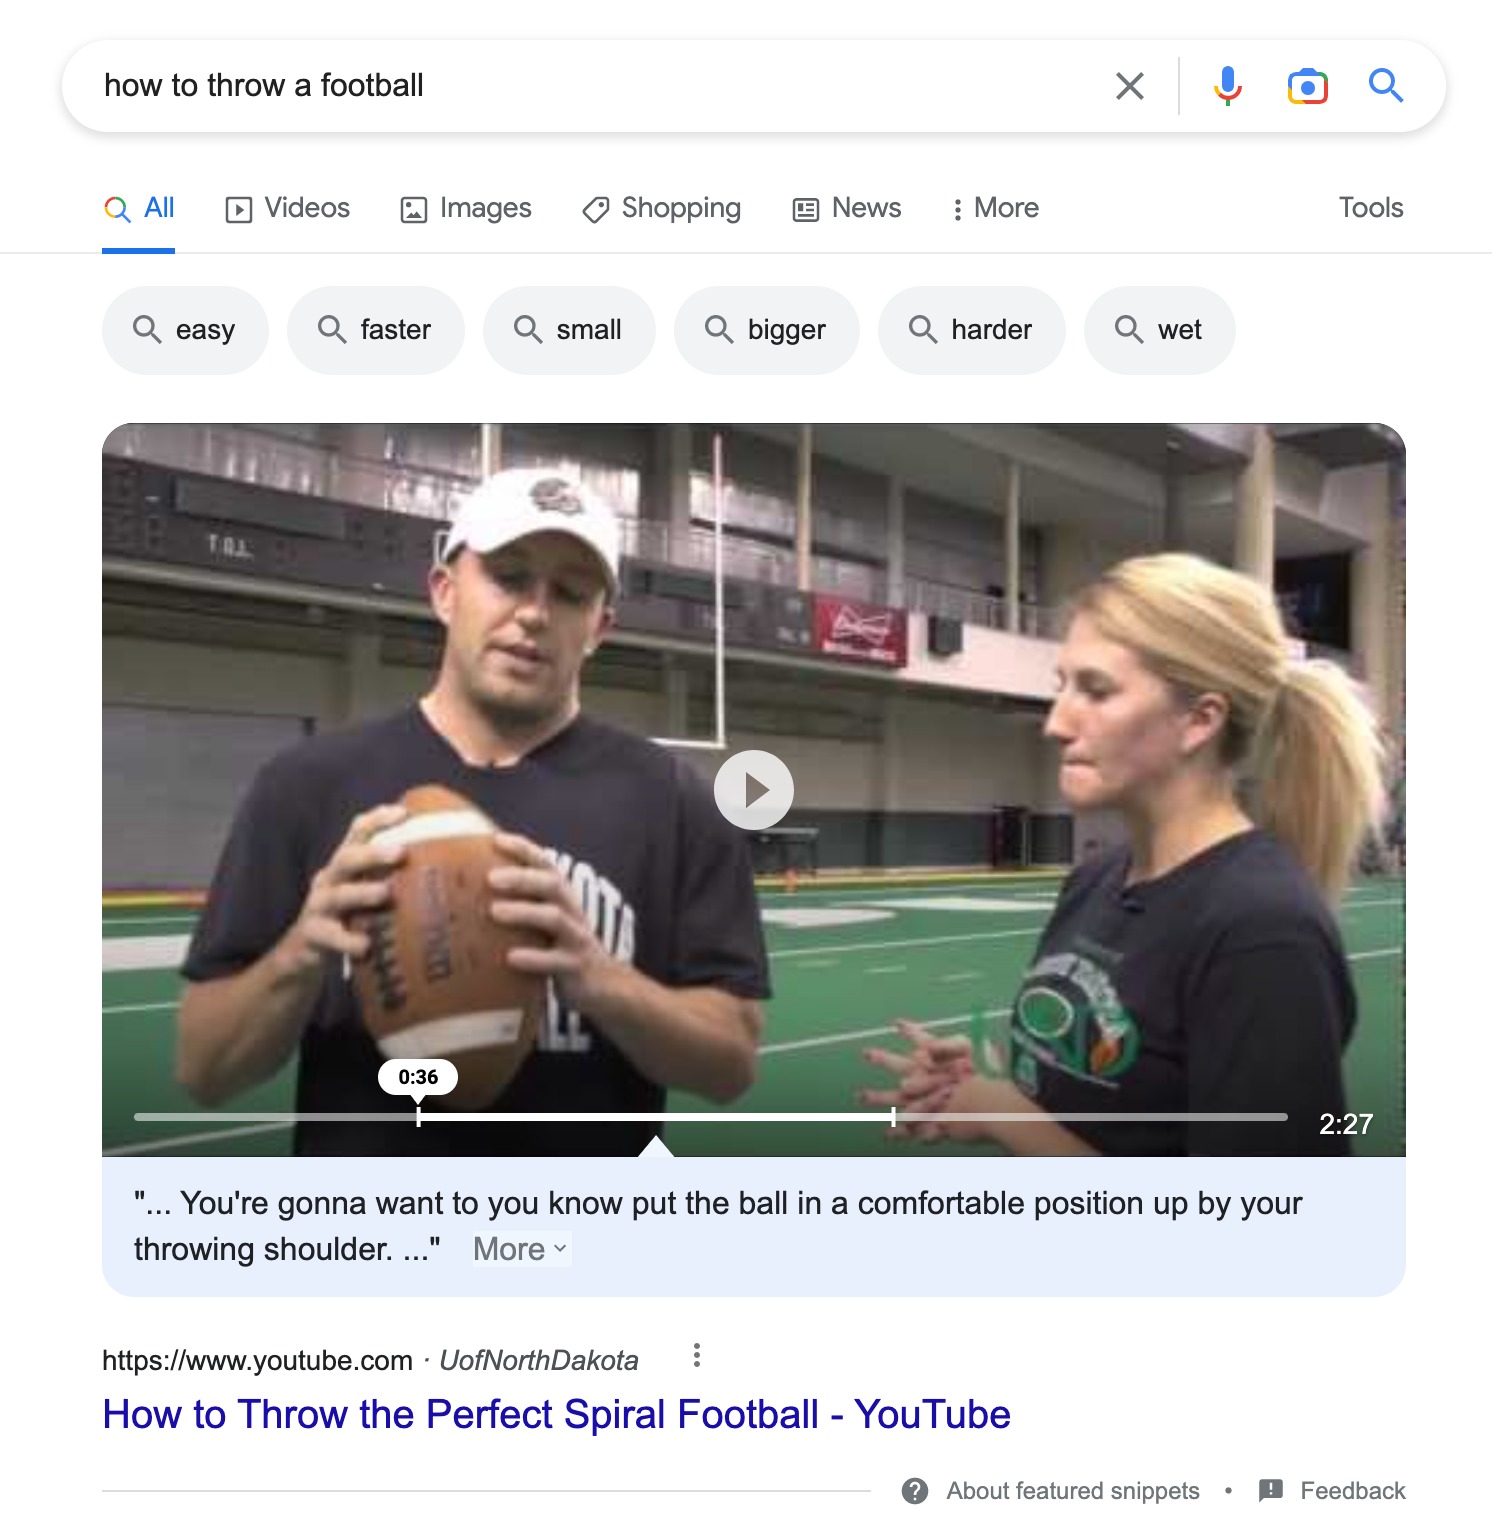Open Google Lens camera search

[1307, 86]
